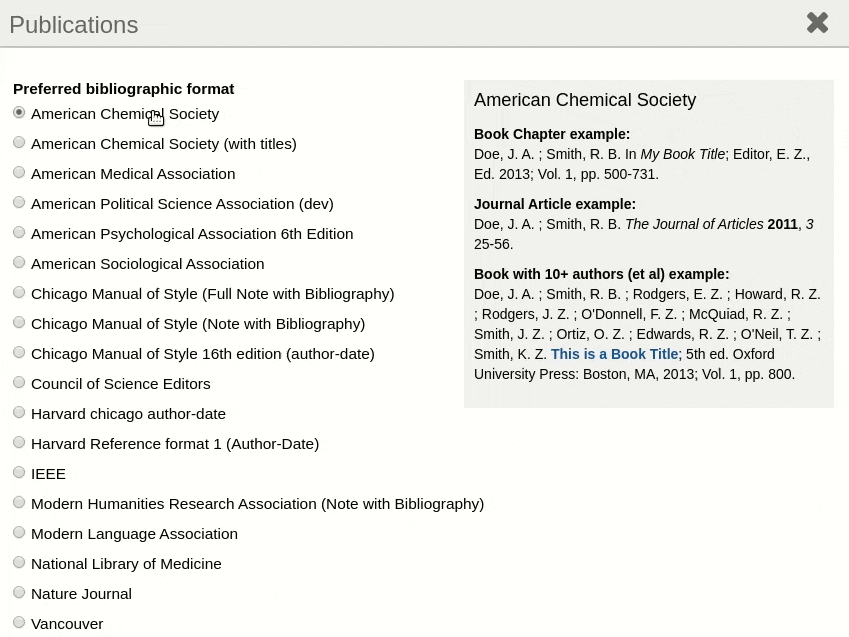
Task: Choose American Chemical Society (with titles) format
Action: point(19,142)
